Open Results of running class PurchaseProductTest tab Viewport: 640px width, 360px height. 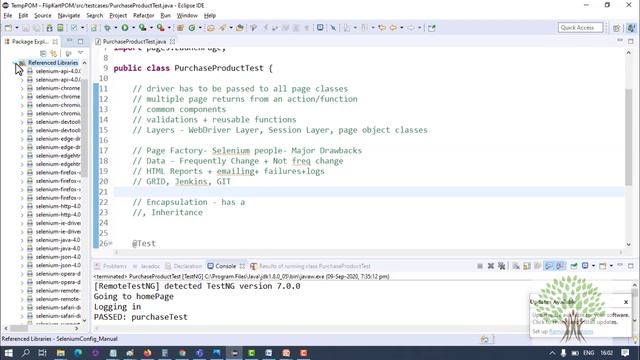(x=311, y=266)
